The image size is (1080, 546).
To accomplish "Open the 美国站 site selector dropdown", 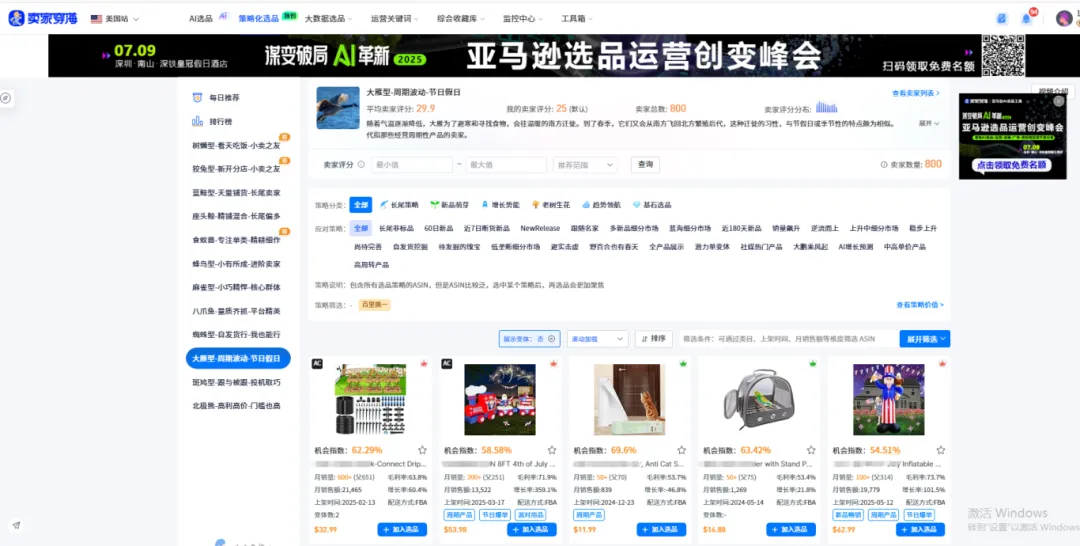I will 114,19.
